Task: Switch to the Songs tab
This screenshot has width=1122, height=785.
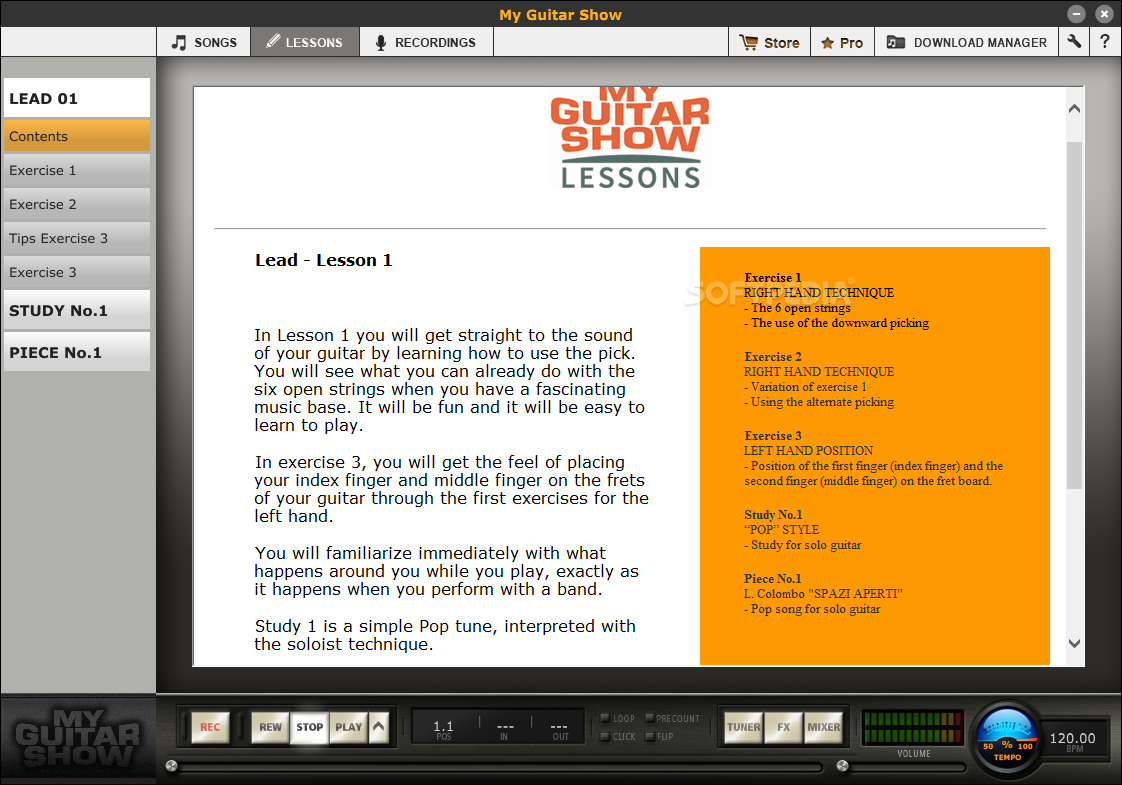Action: point(204,42)
